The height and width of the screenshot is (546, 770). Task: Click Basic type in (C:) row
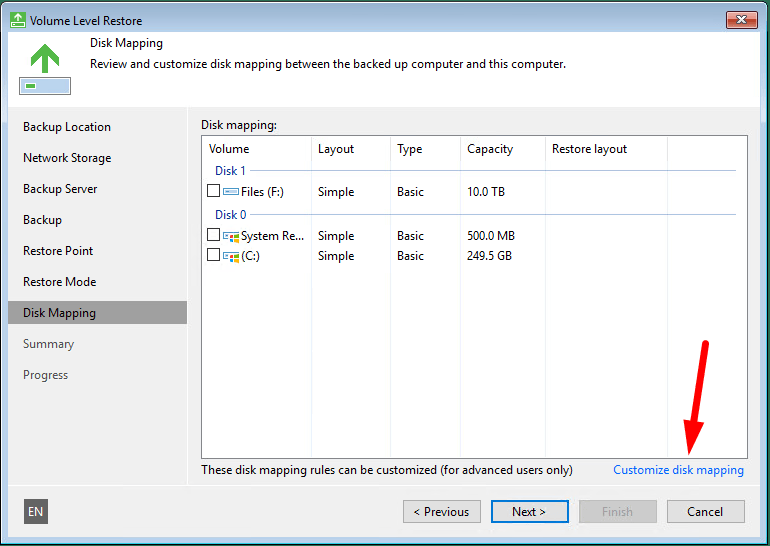point(410,256)
